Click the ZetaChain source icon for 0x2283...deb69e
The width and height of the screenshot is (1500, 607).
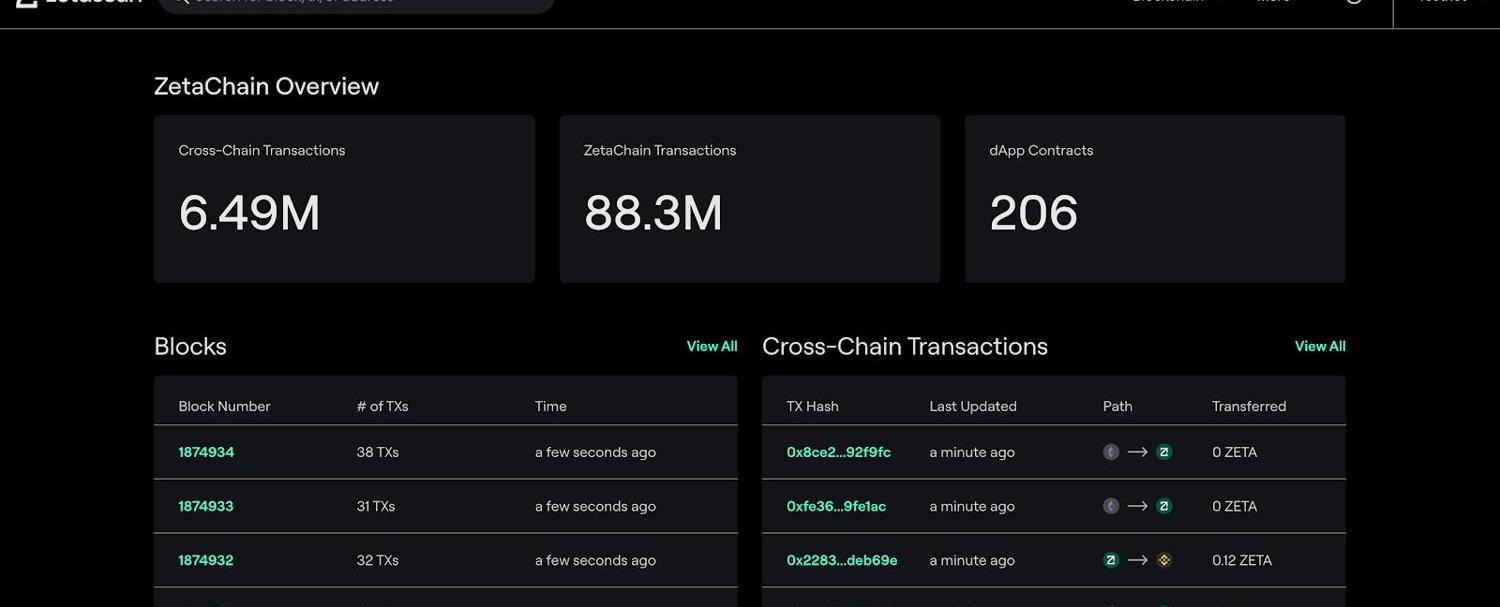coord(1110,560)
